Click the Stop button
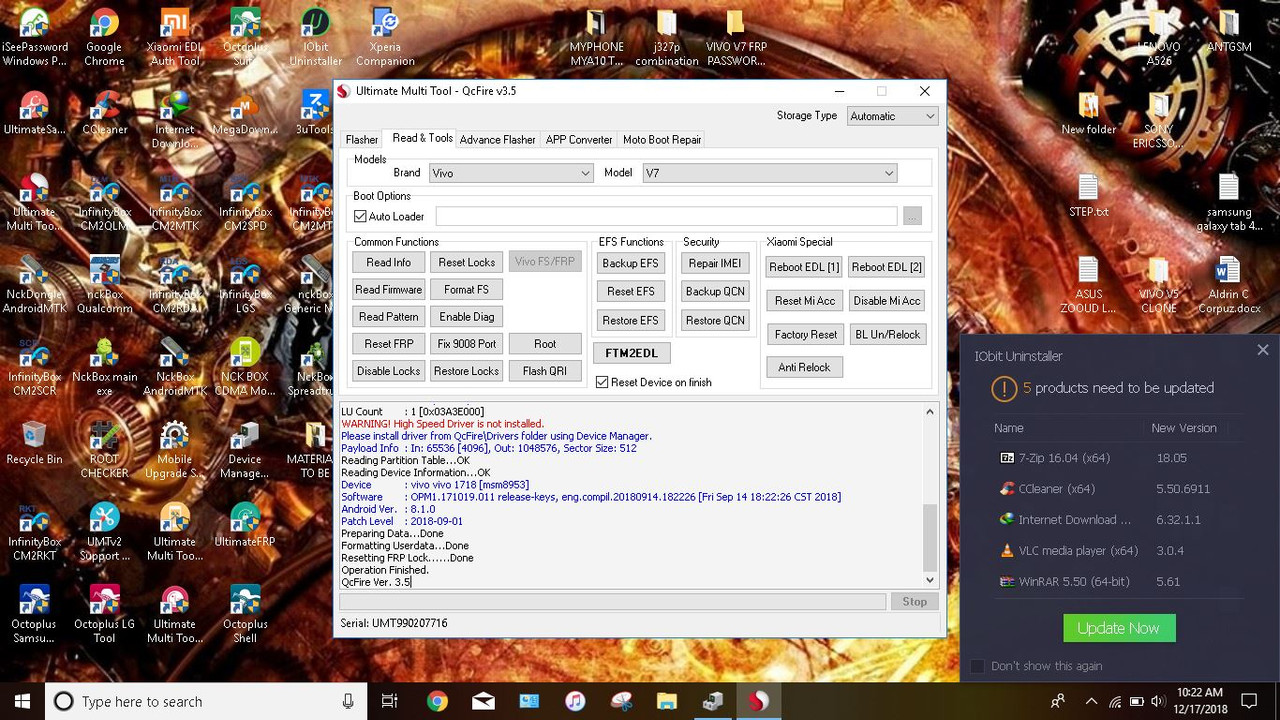1280x720 pixels. coord(914,601)
